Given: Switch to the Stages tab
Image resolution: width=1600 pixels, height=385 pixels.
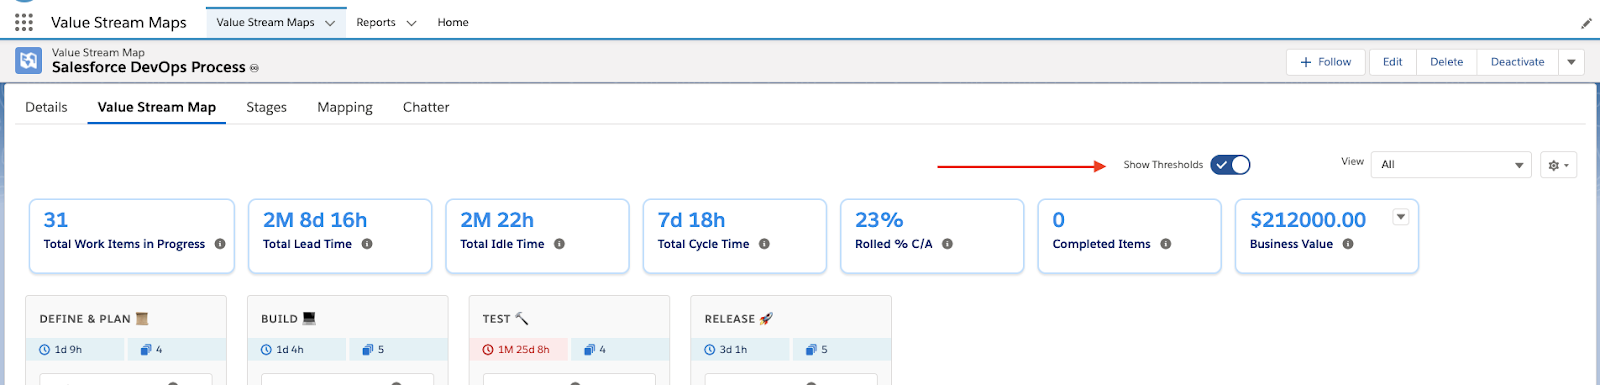Looking at the screenshot, I should point(266,107).
